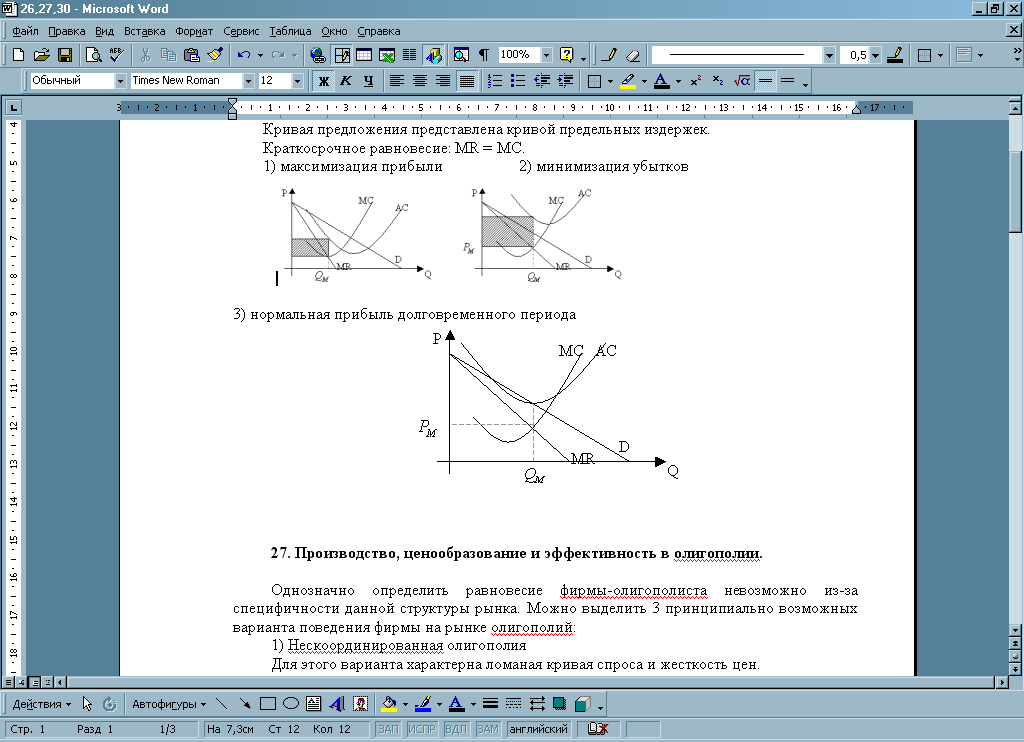Screen dimensions: 1024x742
Task: Open the 100% zoom dropdown
Action: point(547,55)
